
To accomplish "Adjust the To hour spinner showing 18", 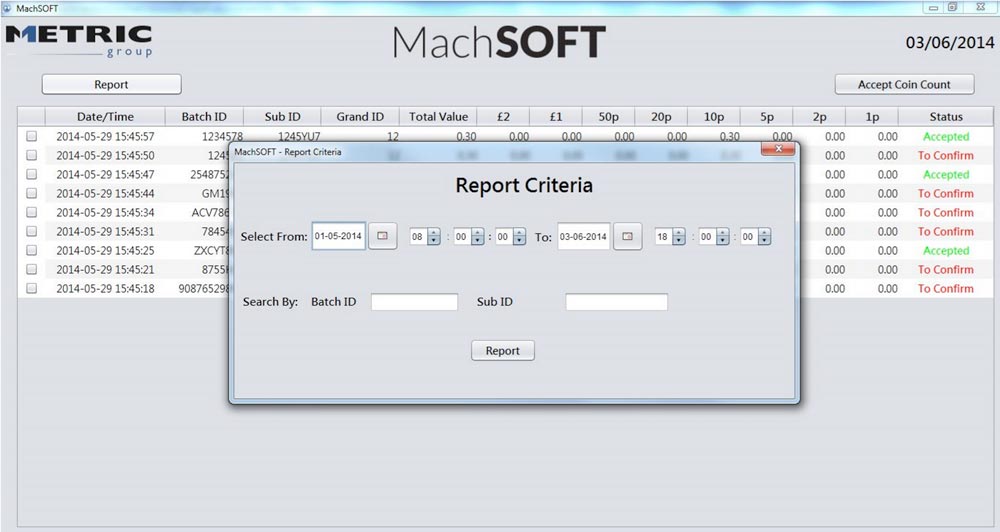I will pyautogui.click(x=679, y=237).
